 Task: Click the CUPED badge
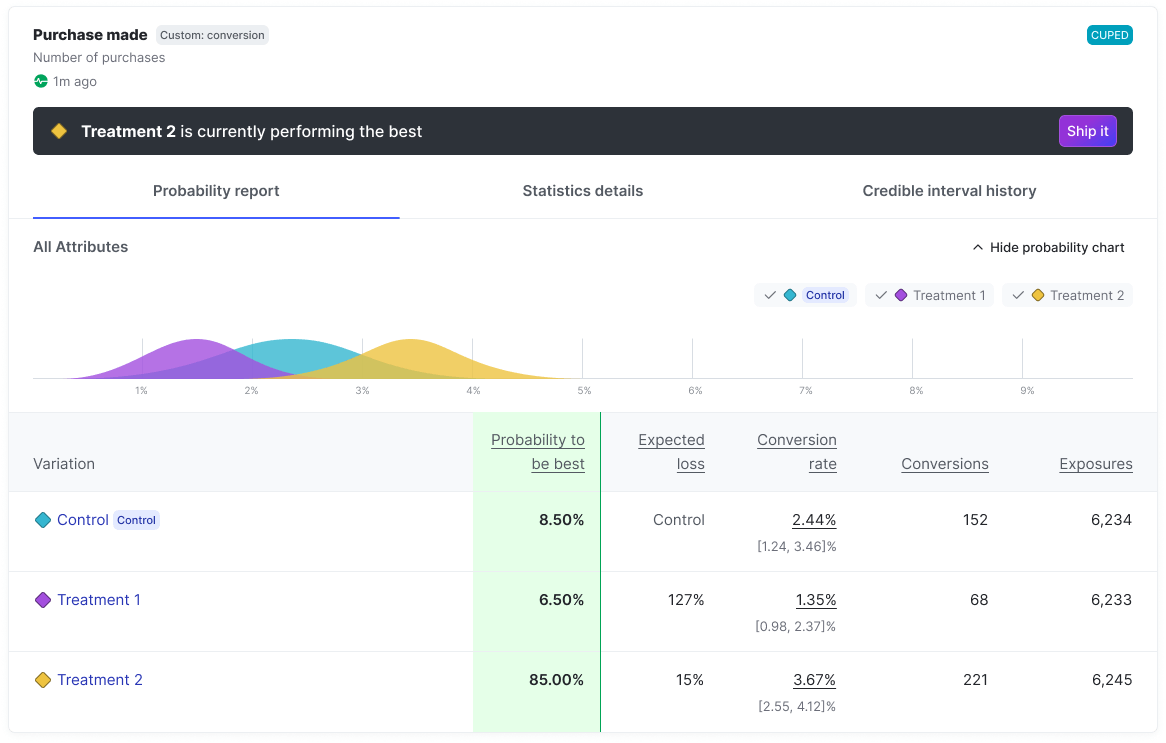coord(1109,35)
